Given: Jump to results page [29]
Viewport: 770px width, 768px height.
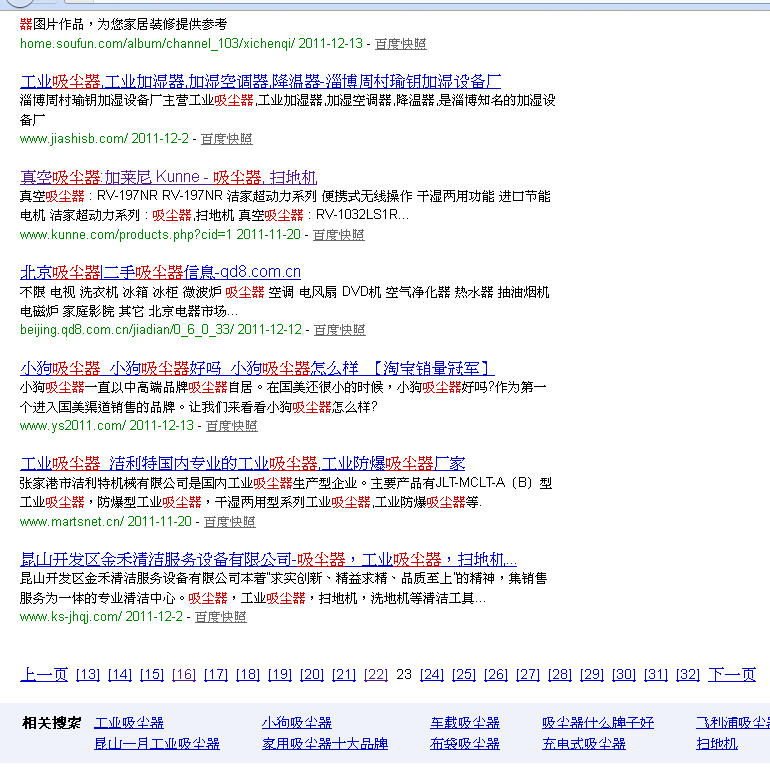Looking at the screenshot, I should click(592, 675).
